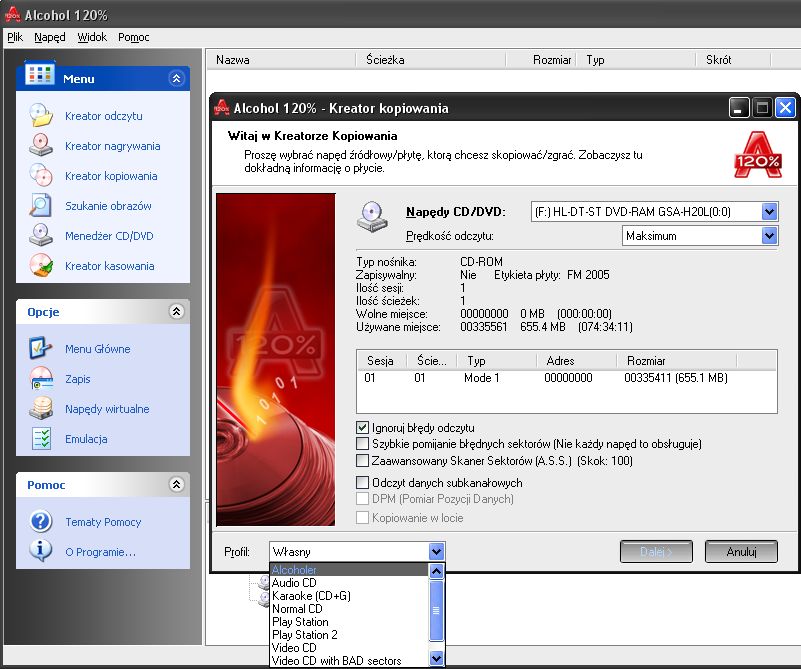Click the Alcohol 120% title bar logo
This screenshot has width=801, height=669.
[12, 15]
